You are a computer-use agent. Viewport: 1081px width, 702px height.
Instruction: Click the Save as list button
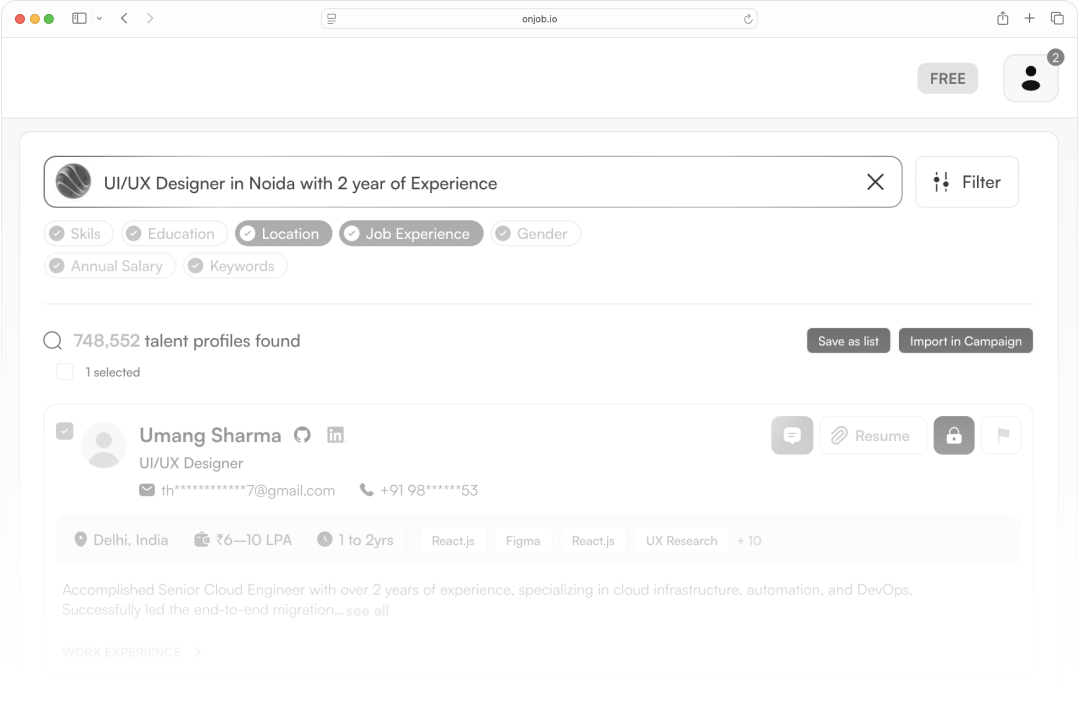click(848, 341)
